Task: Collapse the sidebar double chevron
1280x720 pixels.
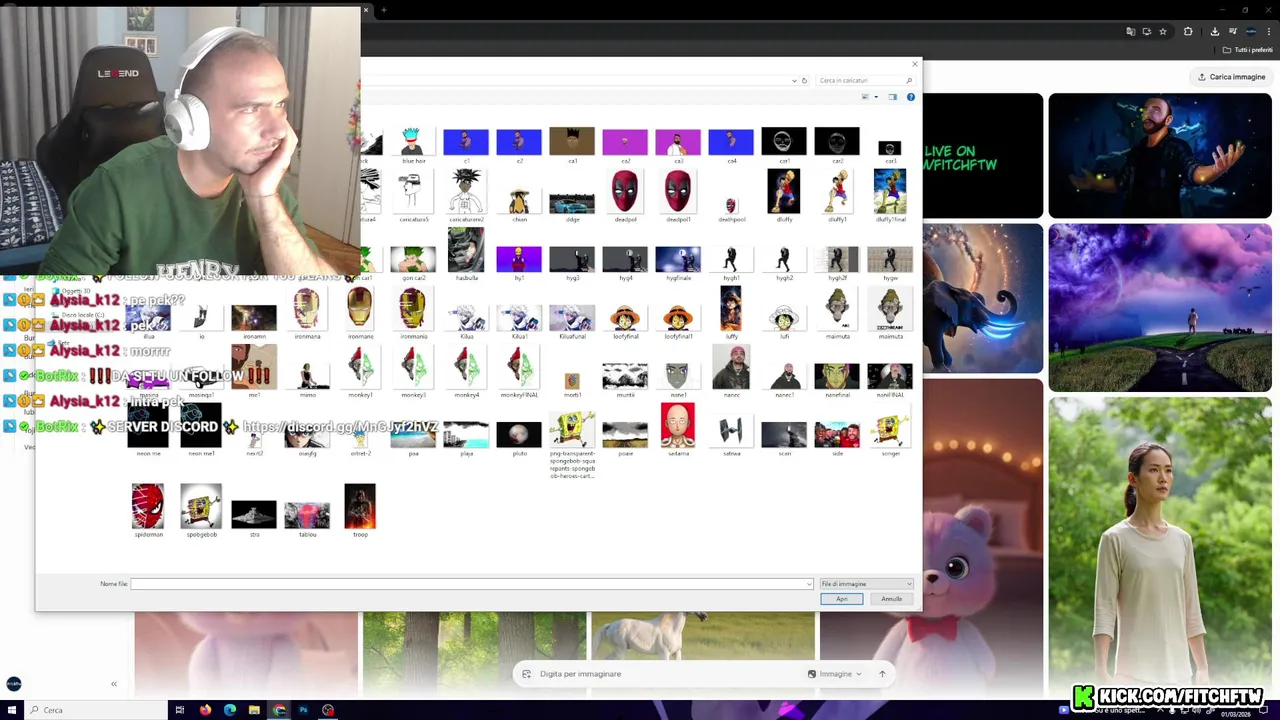Action: pyautogui.click(x=114, y=684)
